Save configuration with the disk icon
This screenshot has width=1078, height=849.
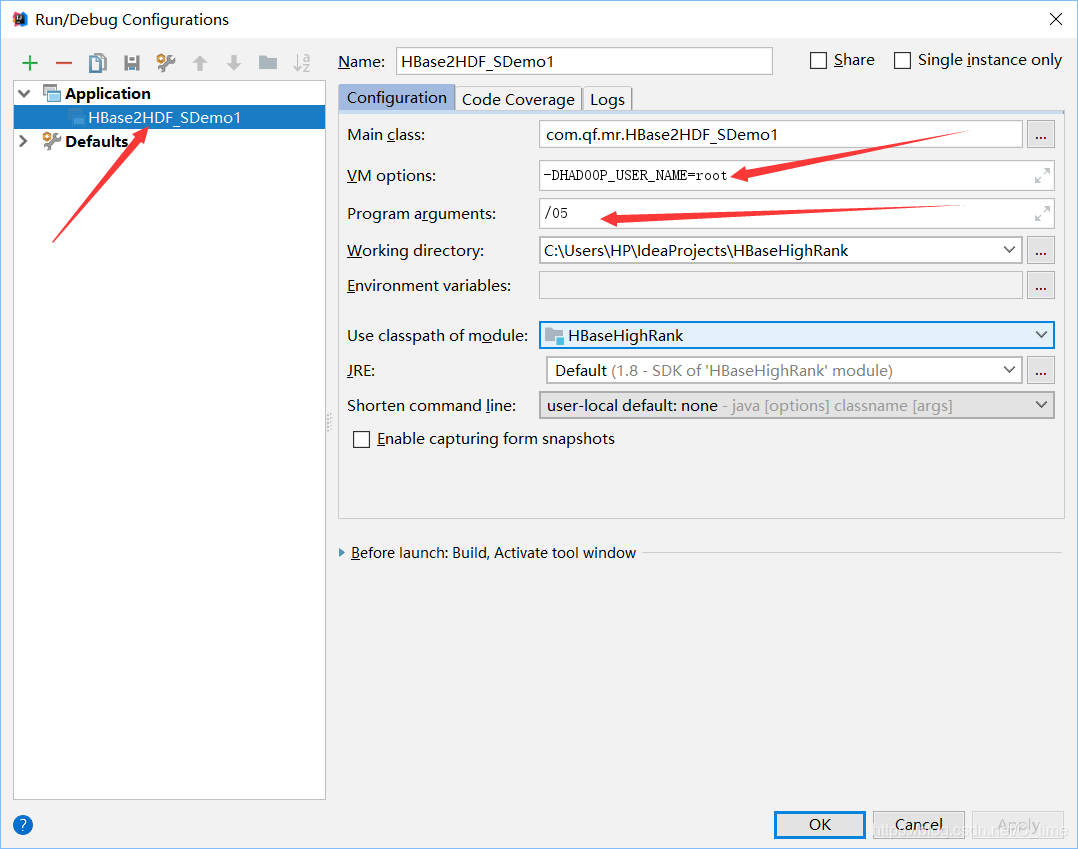tap(131, 63)
